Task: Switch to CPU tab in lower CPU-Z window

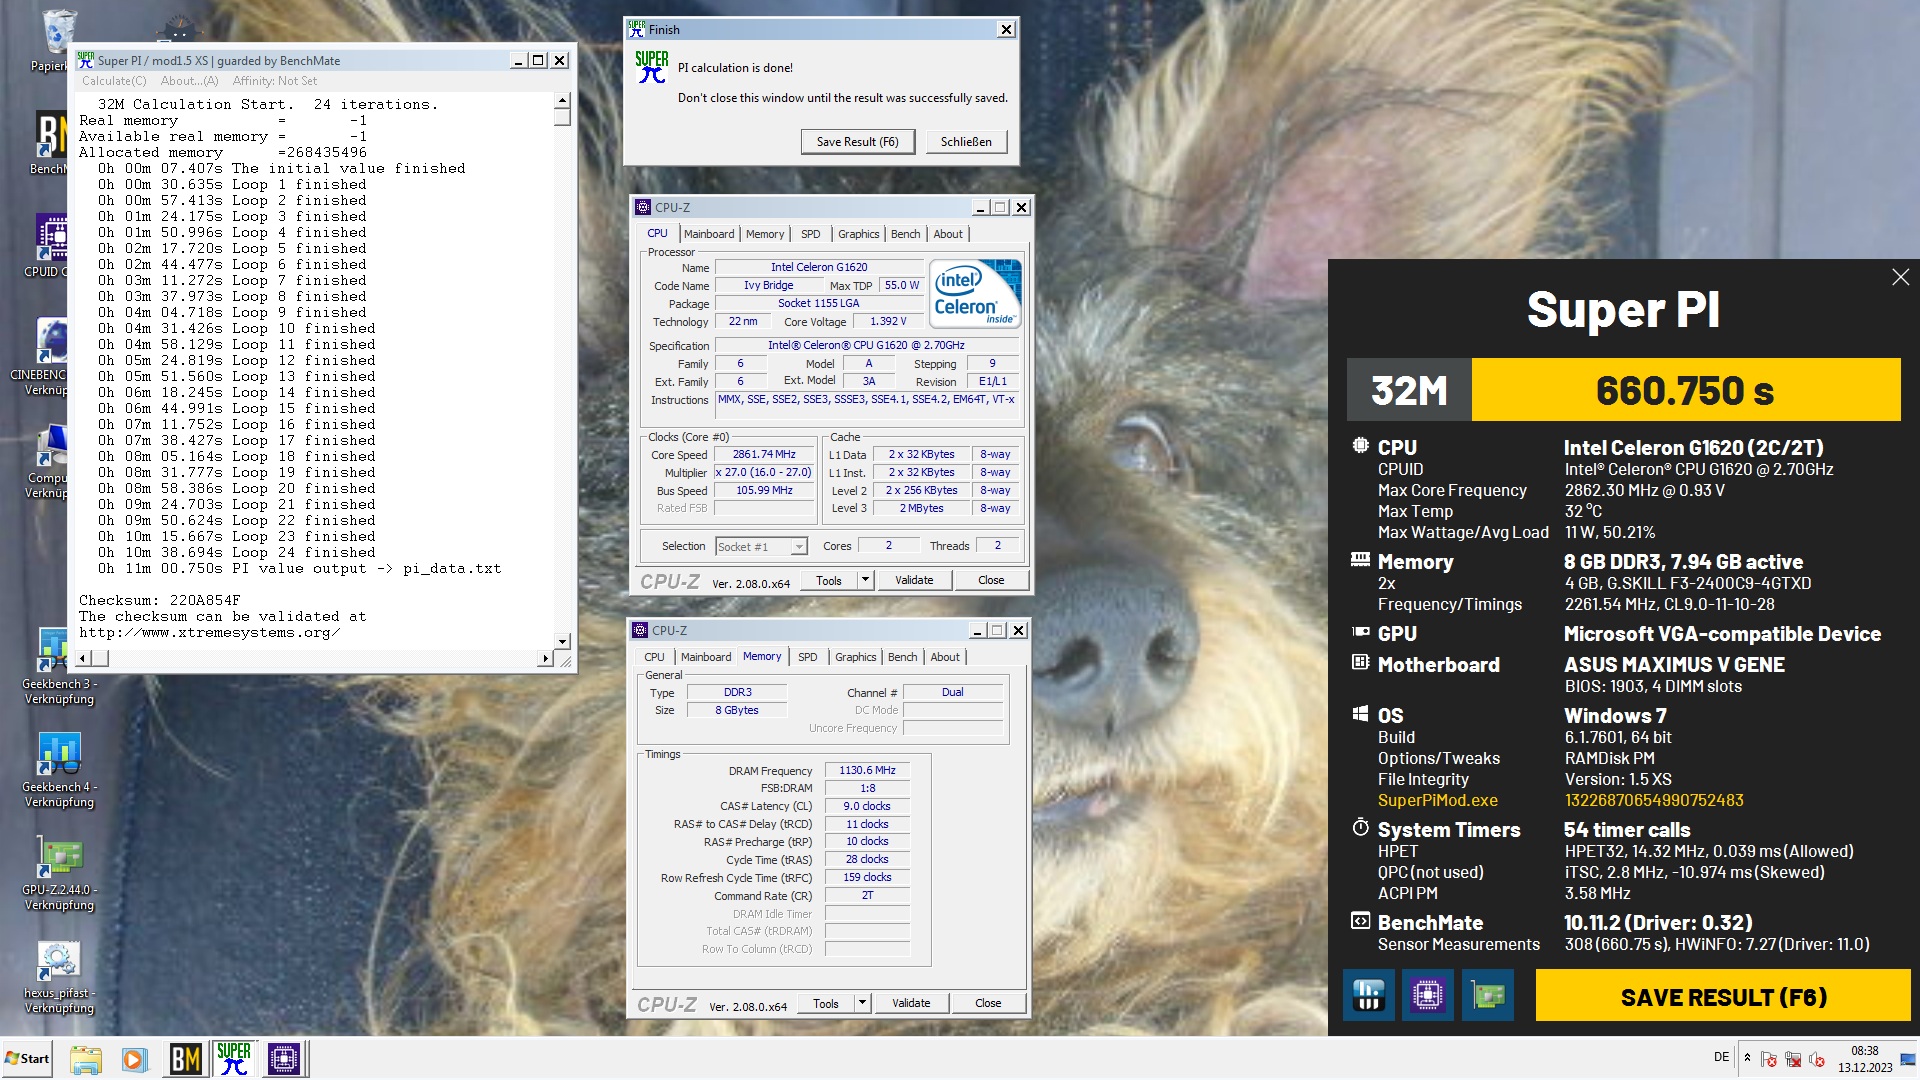Action: [x=654, y=657]
